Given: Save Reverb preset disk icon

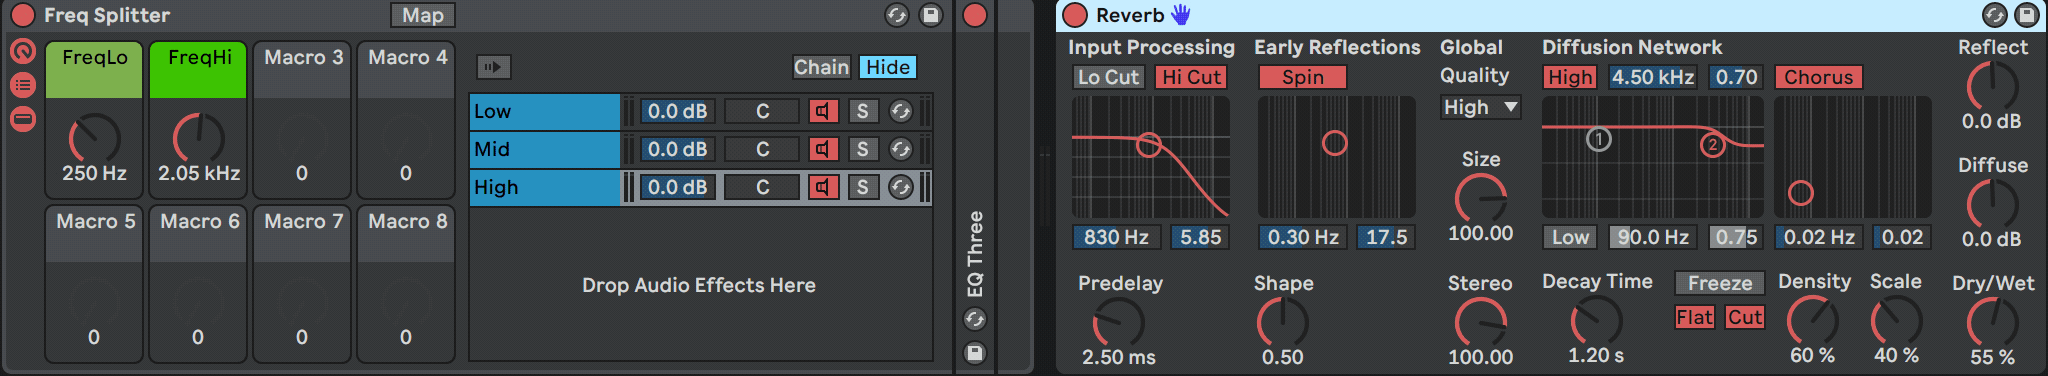Looking at the screenshot, I should click(2027, 15).
